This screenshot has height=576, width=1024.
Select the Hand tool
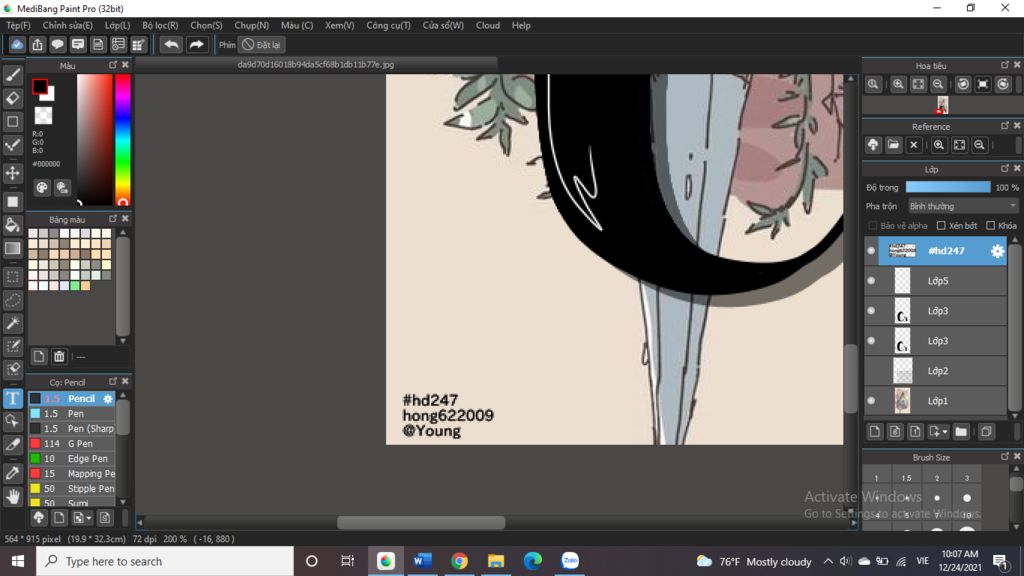coord(12,497)
